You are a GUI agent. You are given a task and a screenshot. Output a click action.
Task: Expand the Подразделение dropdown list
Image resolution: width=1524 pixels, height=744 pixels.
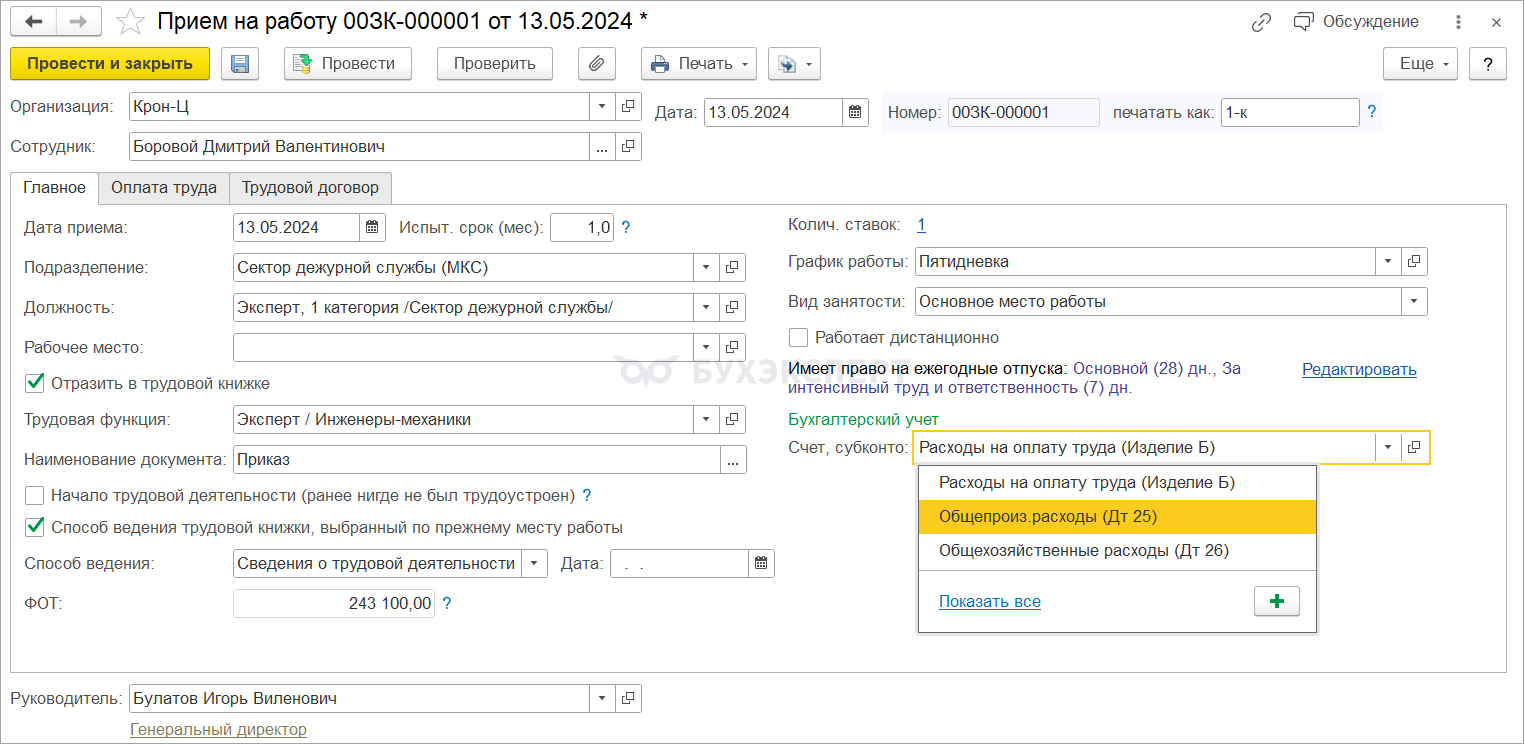tap(706, 268)
